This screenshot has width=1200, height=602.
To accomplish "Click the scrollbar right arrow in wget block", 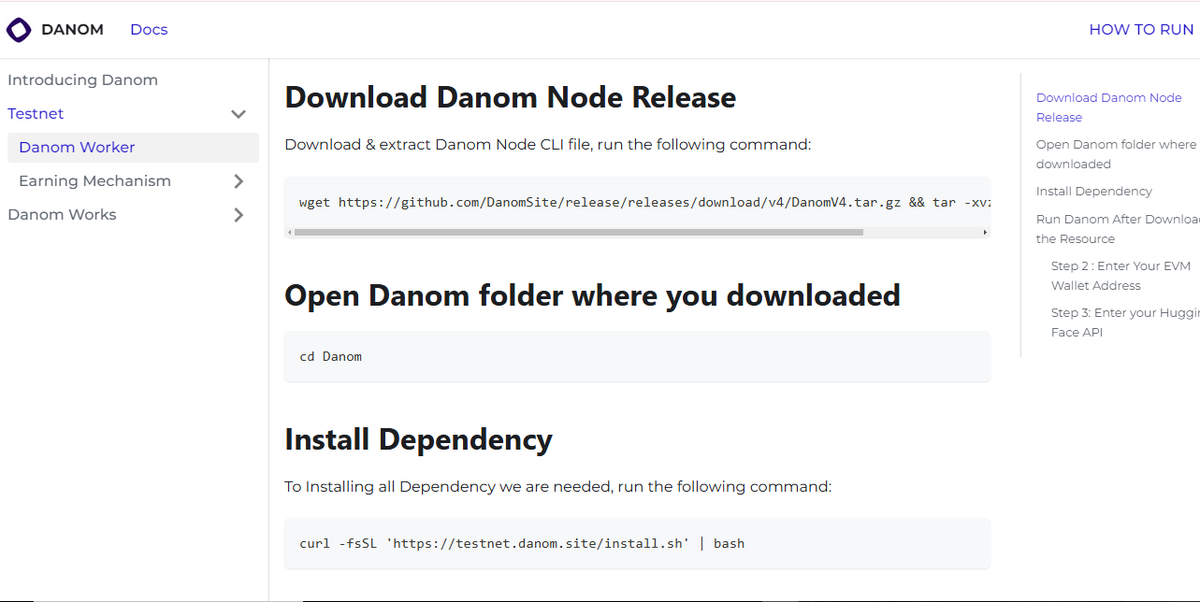I will 985,232.
